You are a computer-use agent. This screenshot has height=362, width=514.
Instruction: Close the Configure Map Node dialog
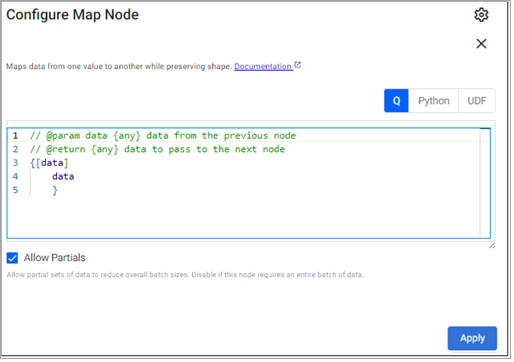481,44
